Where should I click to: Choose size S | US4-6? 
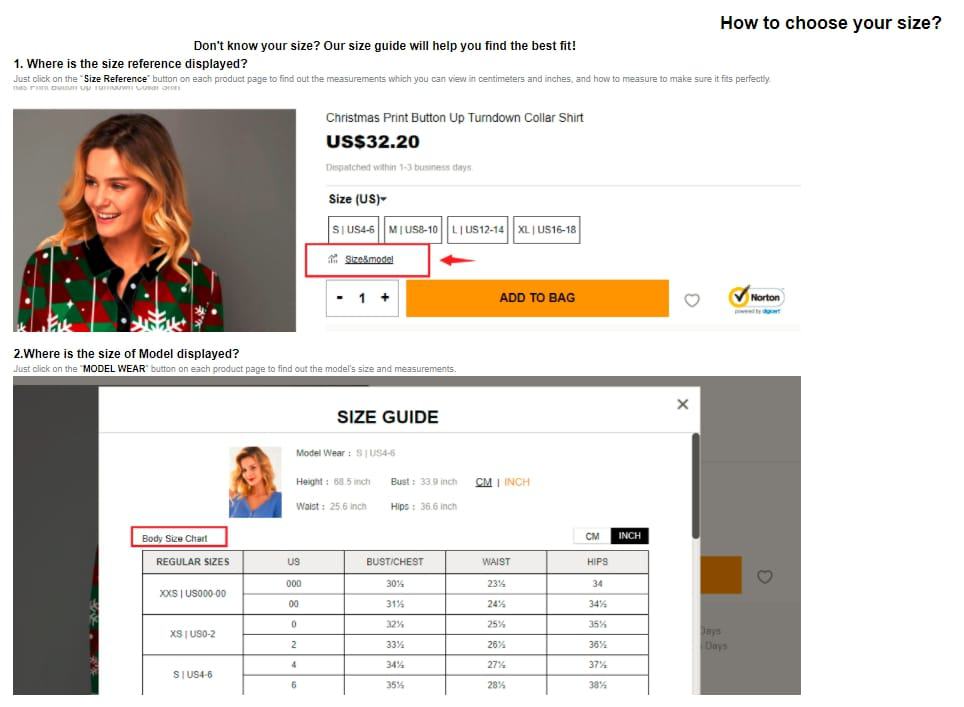tap(354, 230)
